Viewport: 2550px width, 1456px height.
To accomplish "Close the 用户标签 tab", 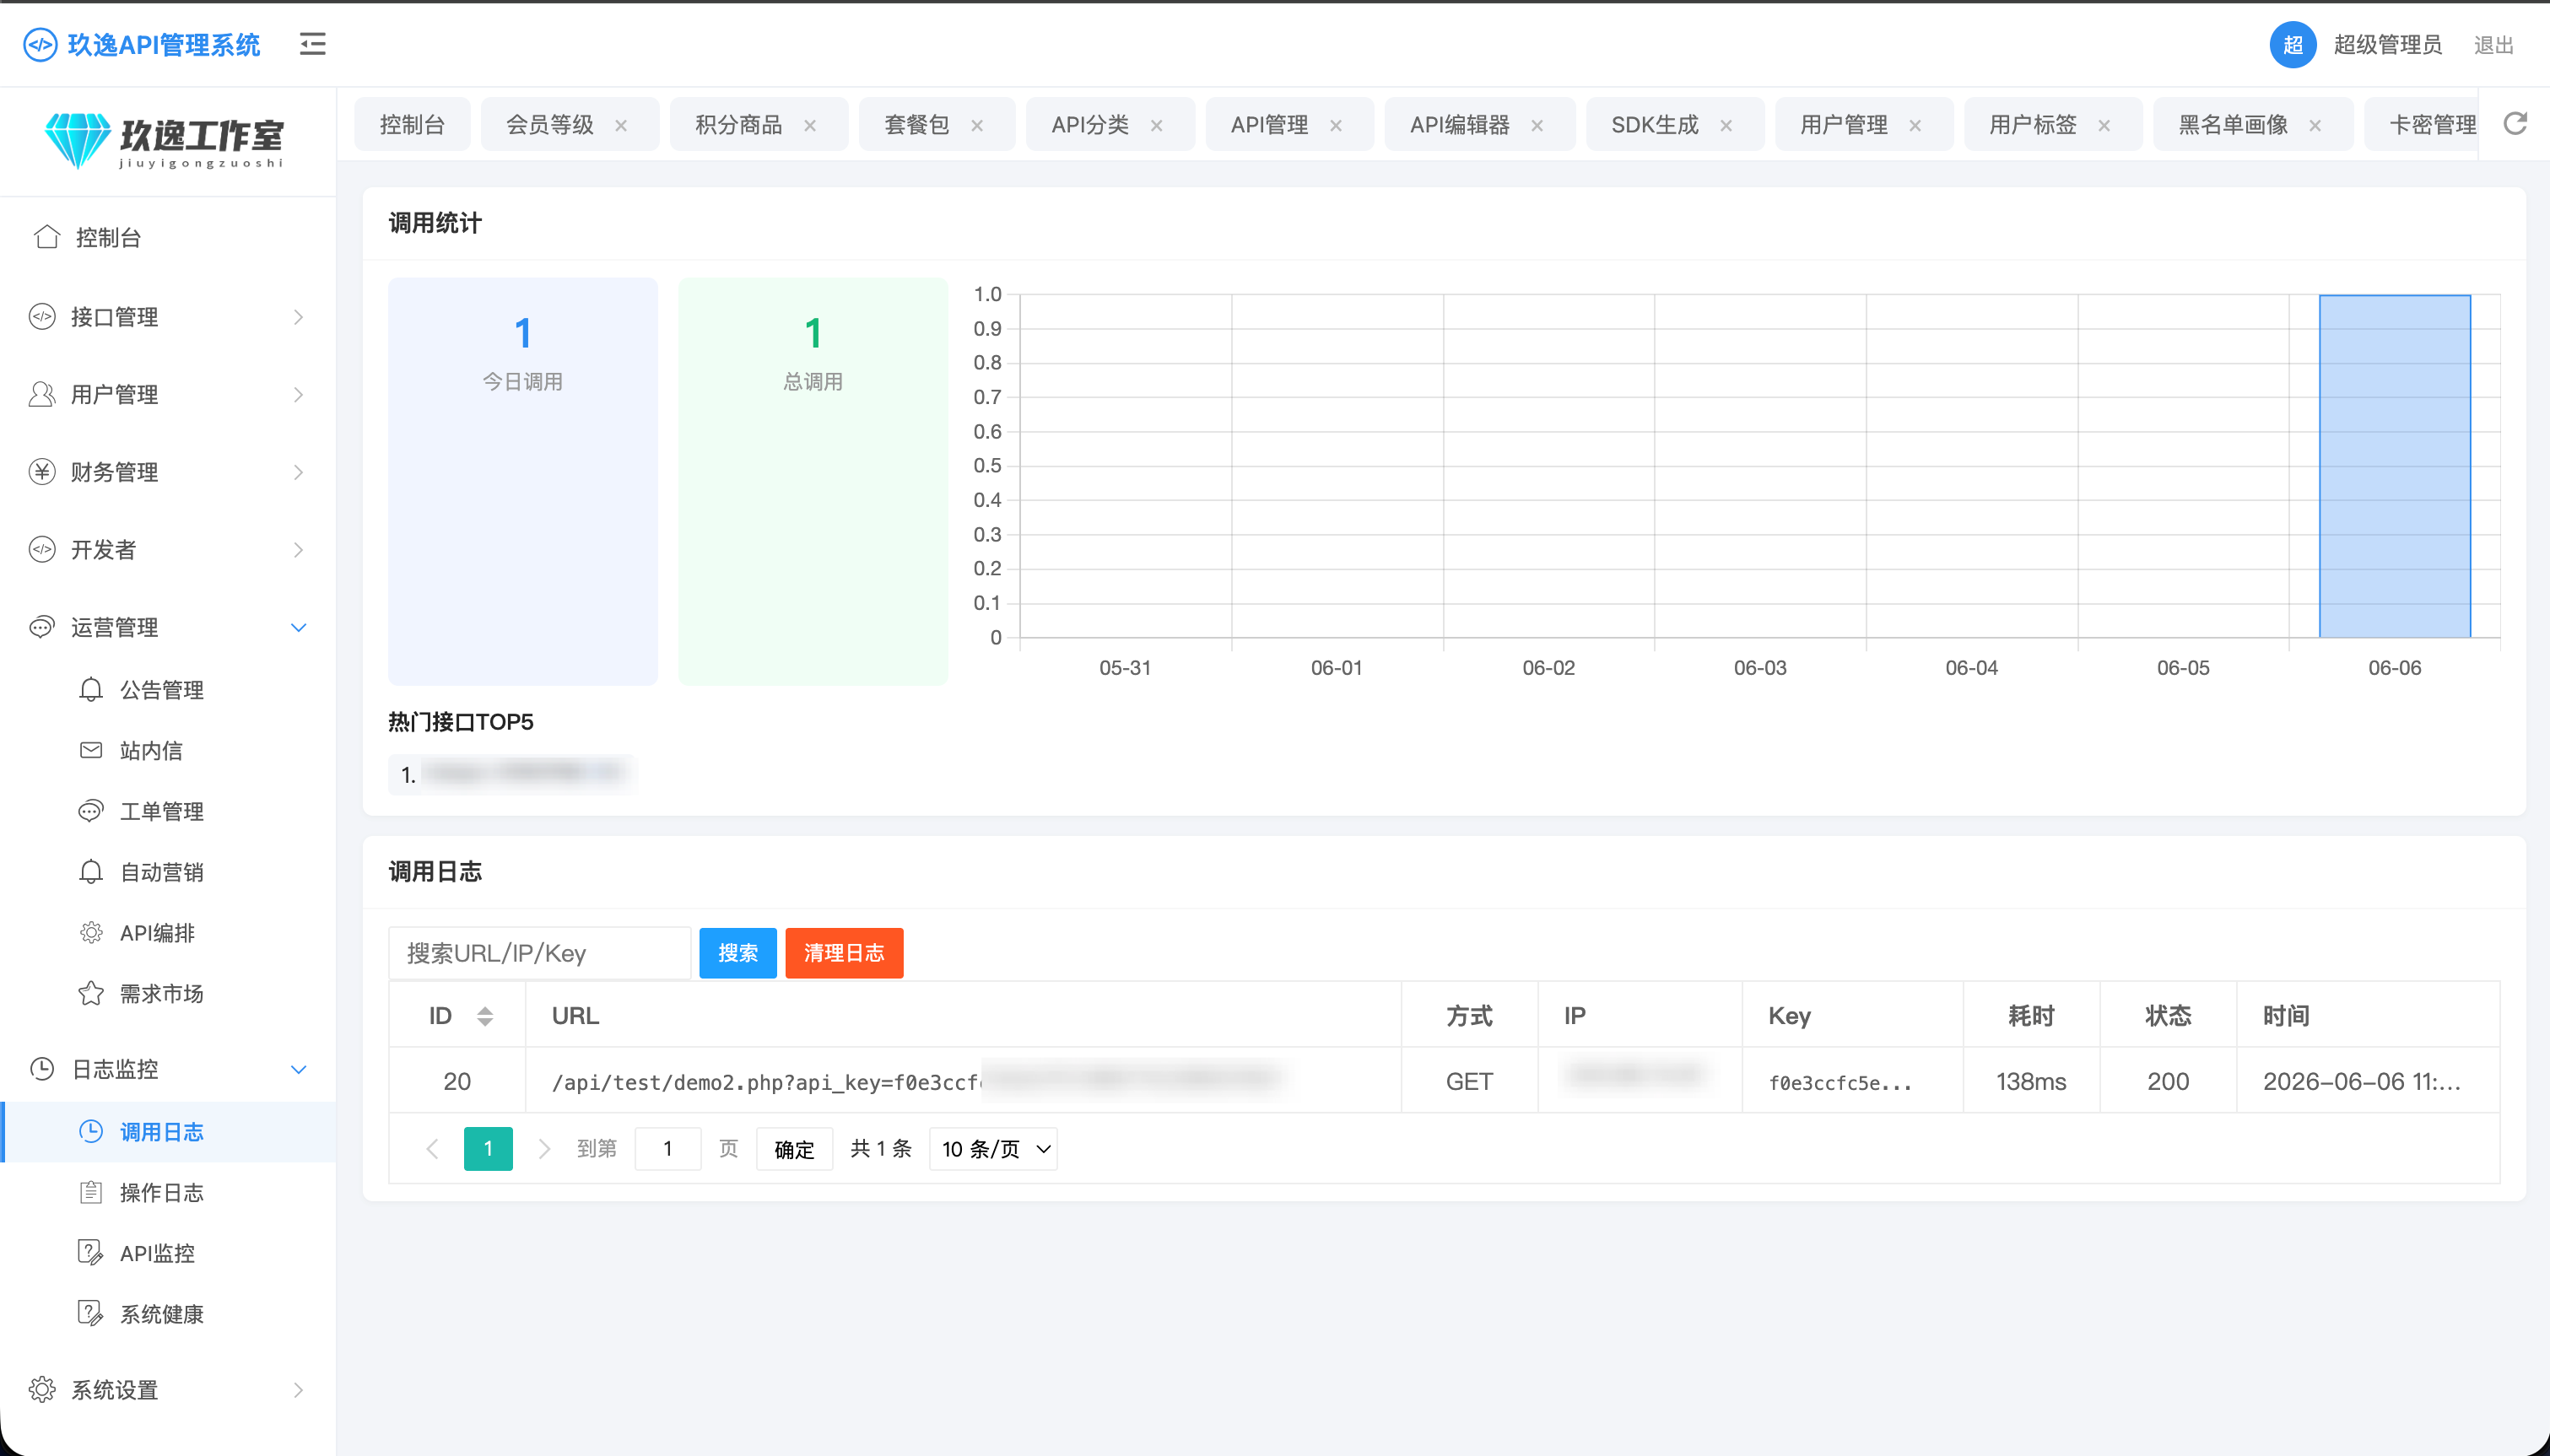I will (2104, 125).
